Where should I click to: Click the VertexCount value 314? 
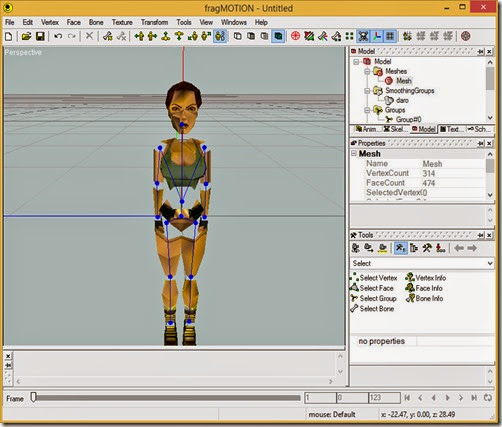click(x=429, y=173)
